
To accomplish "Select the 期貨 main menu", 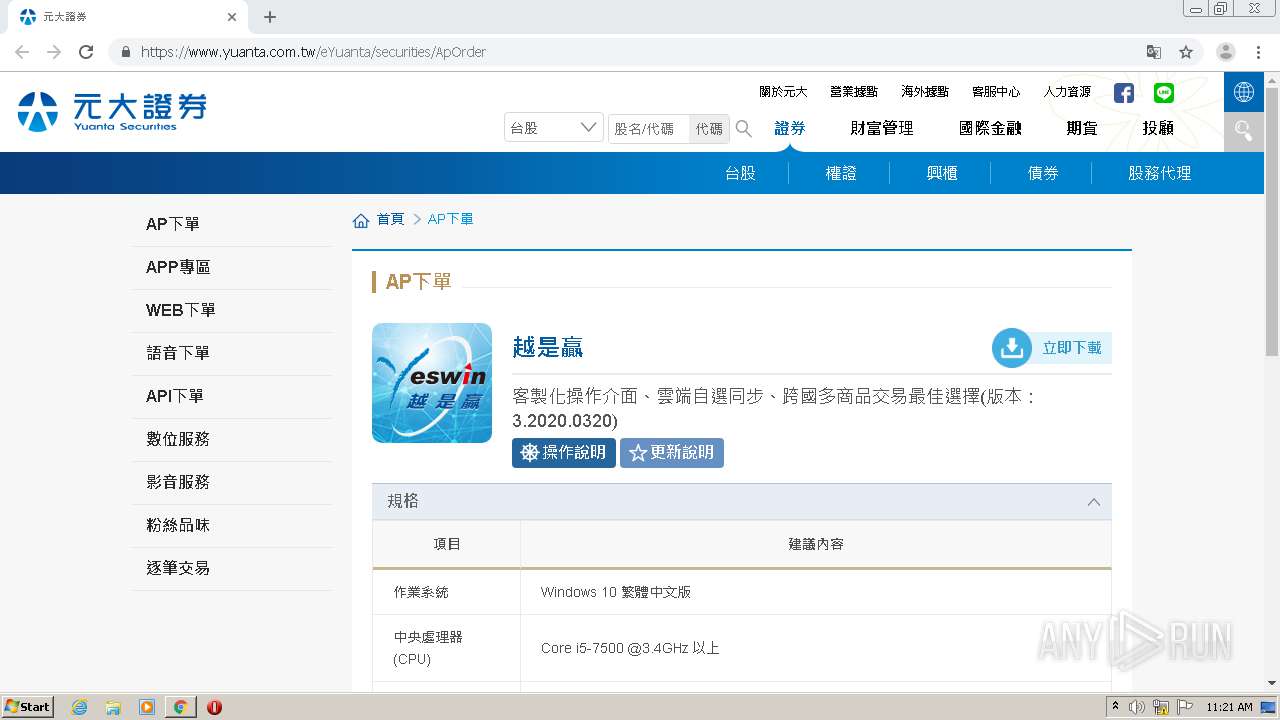I will click(1082, 128).
